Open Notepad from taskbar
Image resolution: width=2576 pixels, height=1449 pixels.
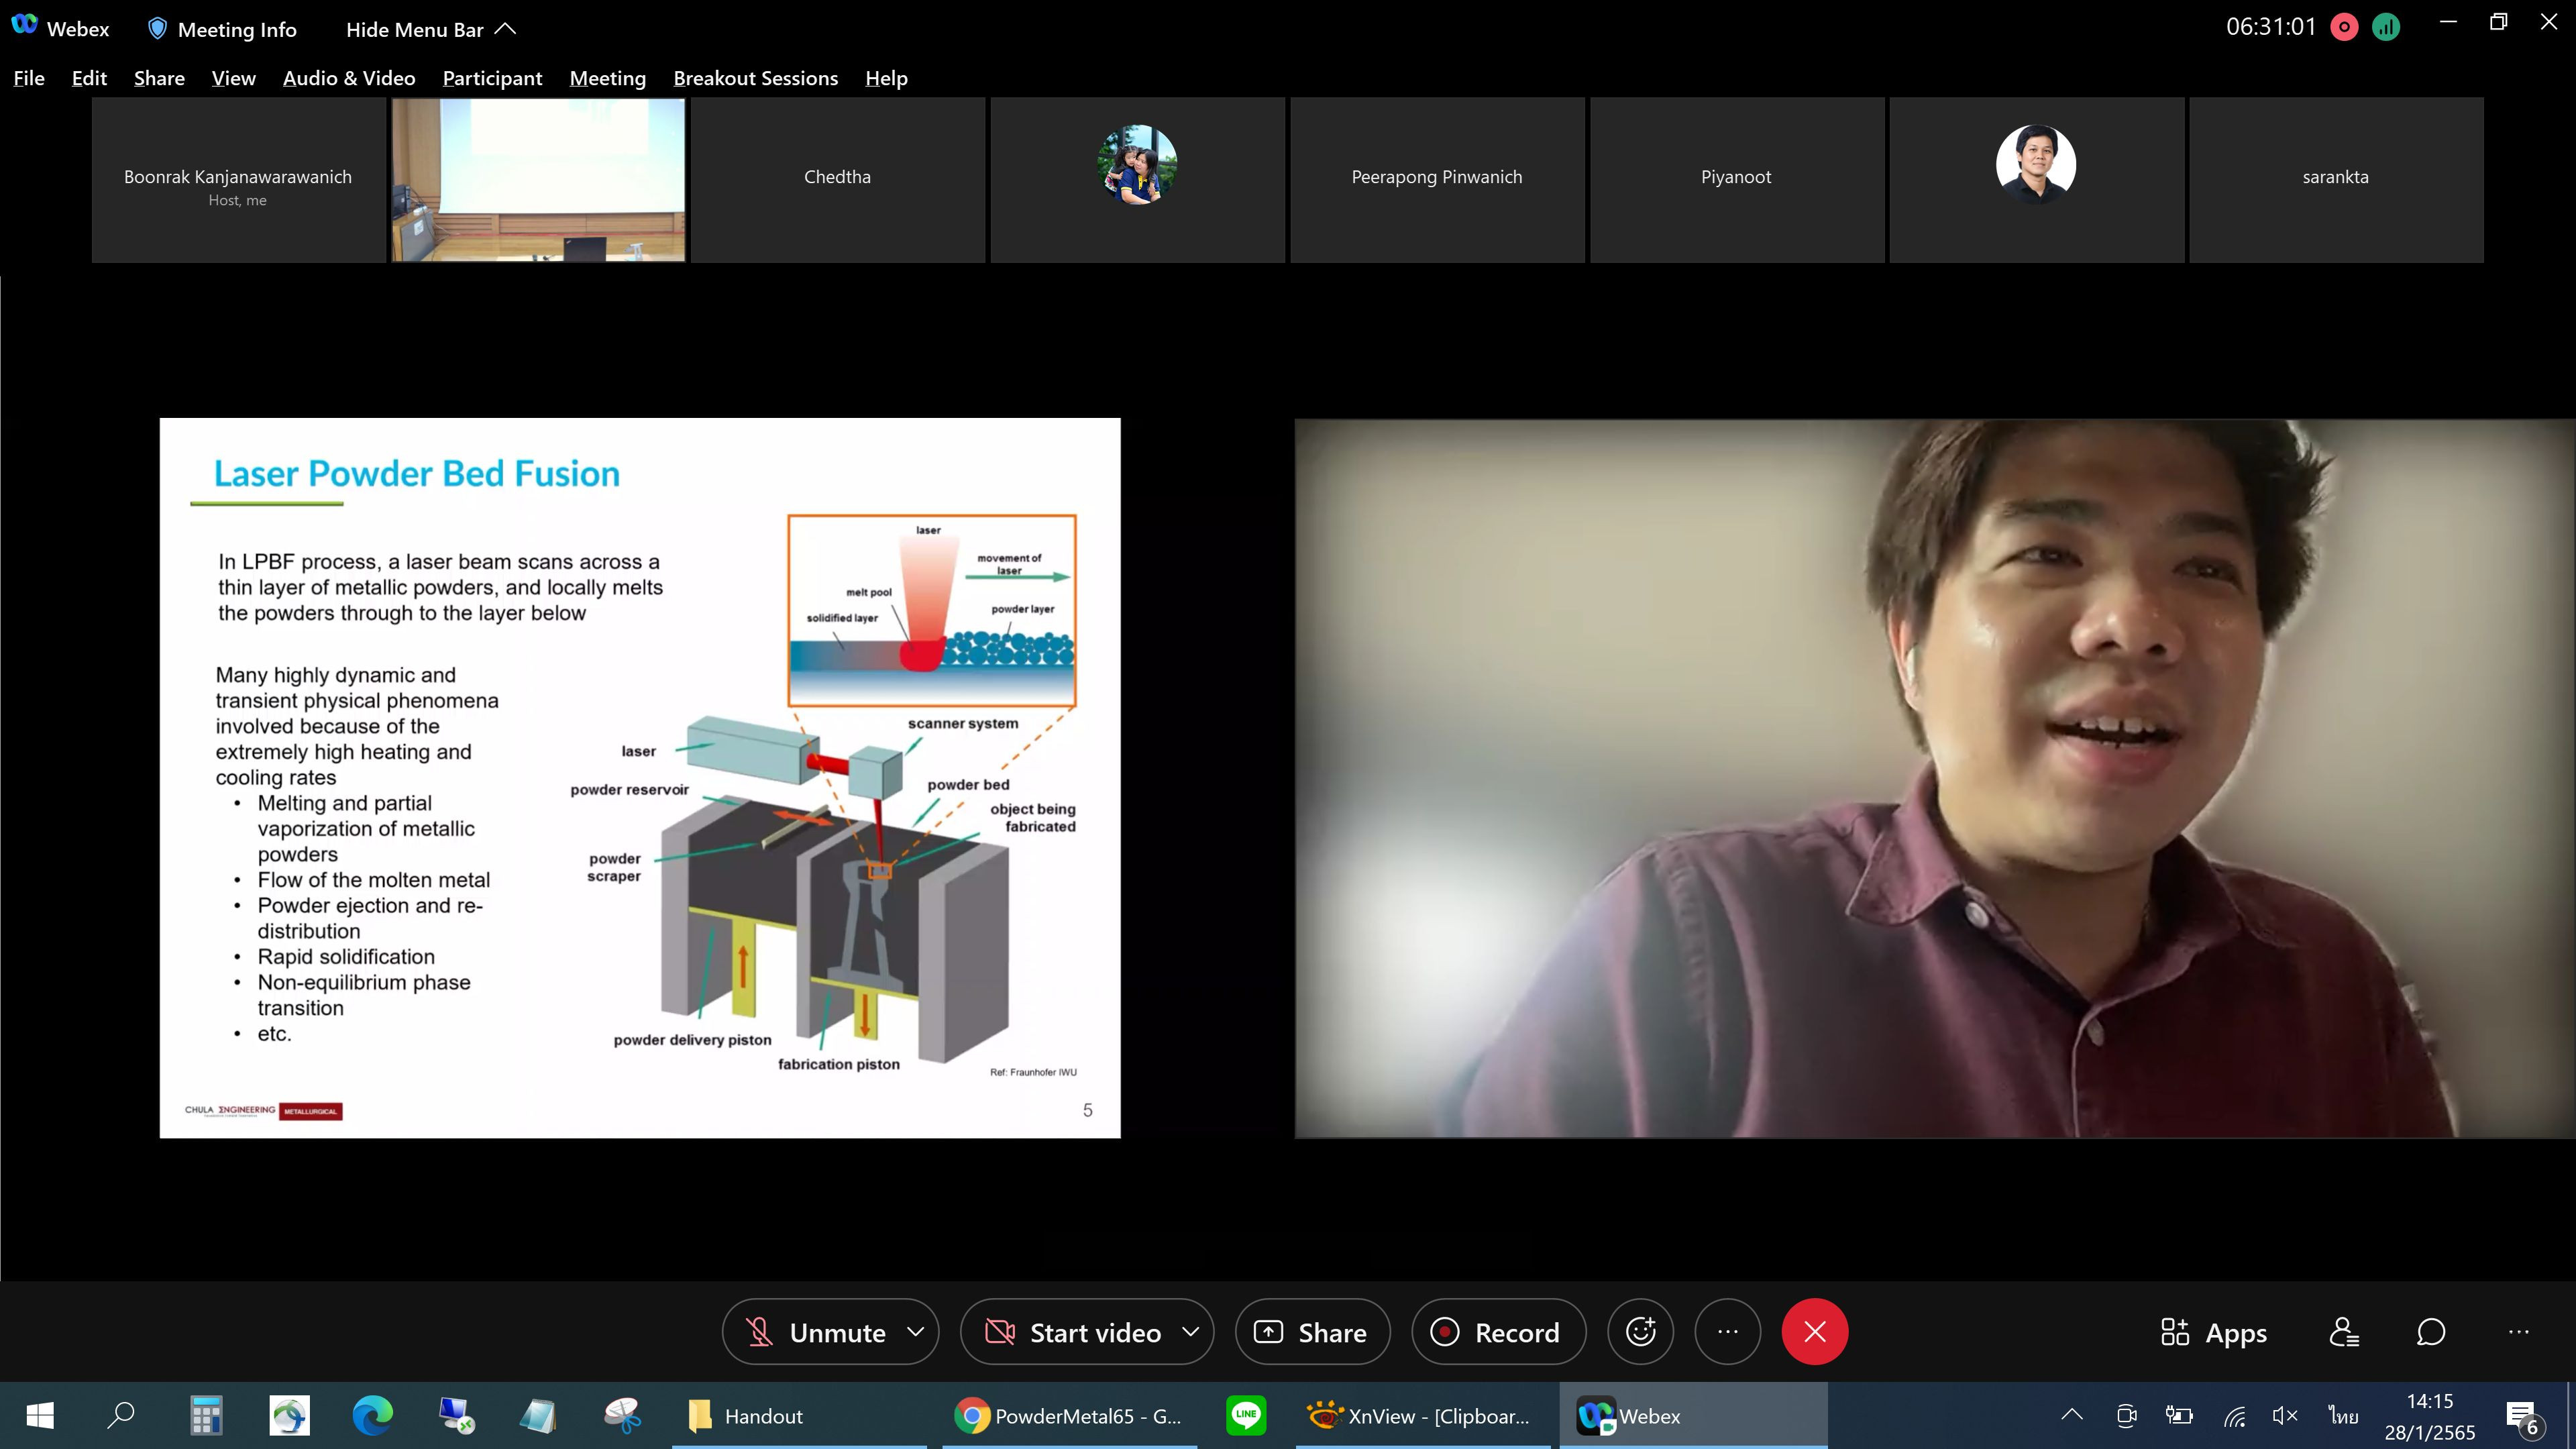point(538,1416)
